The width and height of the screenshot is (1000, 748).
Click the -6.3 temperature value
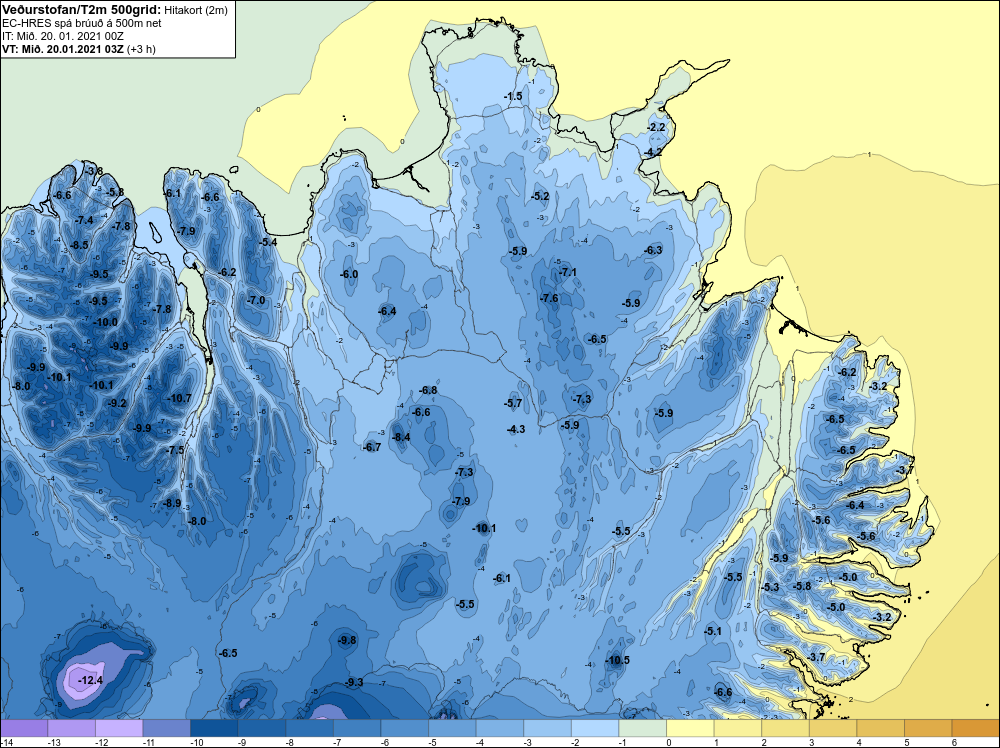coord(653,250)
